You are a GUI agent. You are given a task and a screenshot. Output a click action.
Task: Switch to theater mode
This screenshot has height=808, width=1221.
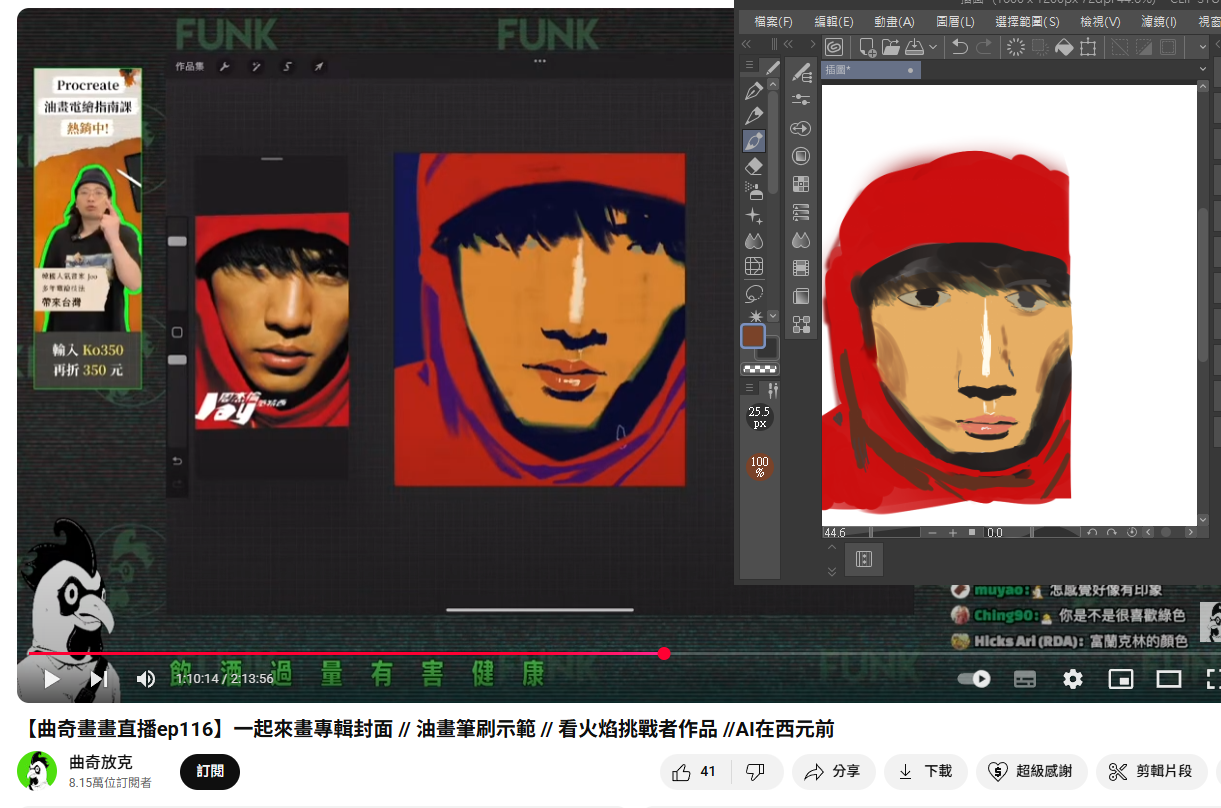[x=1169, y=679]
